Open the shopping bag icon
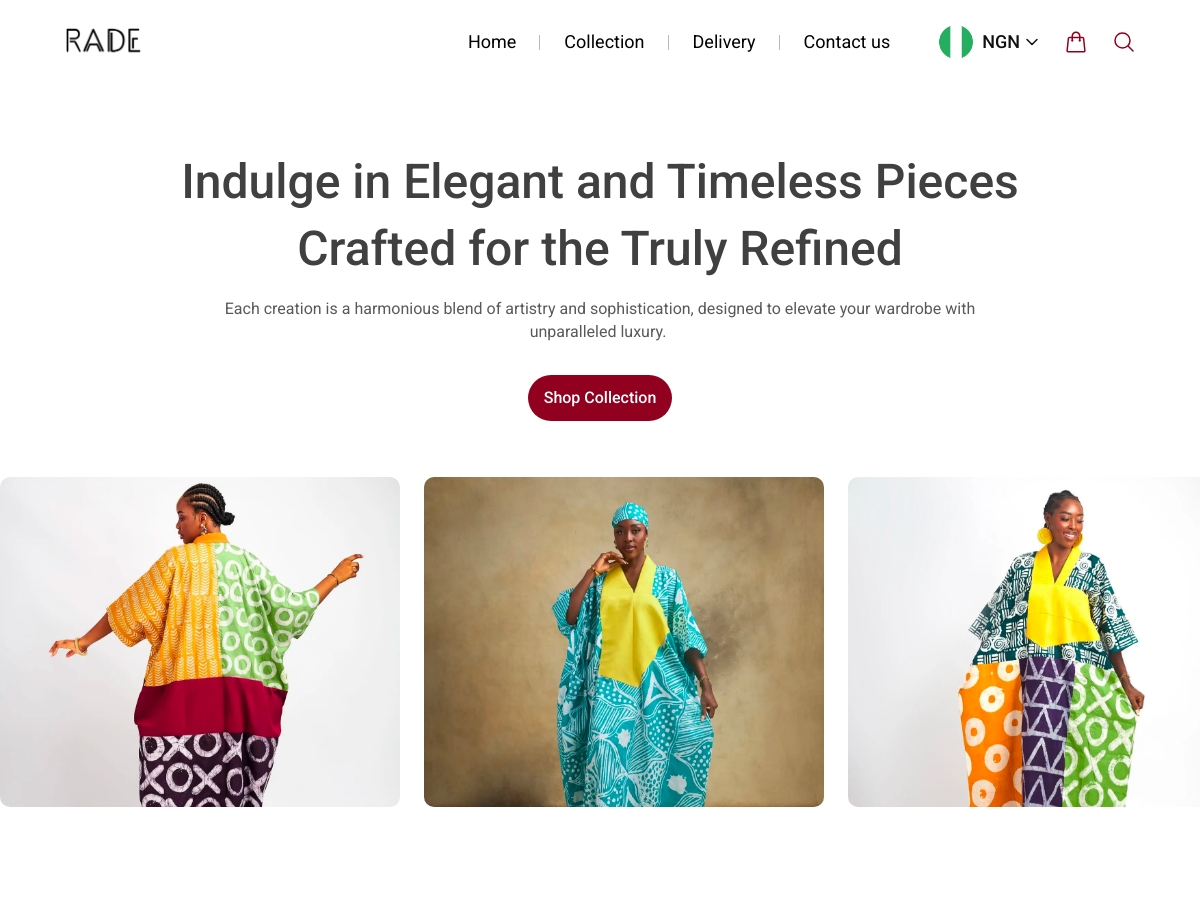Viewport: 1200px width, 900px height. [1076, 42]
